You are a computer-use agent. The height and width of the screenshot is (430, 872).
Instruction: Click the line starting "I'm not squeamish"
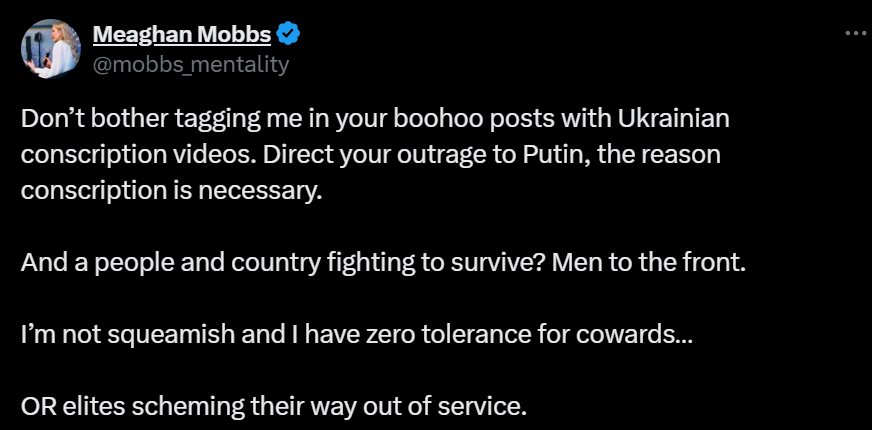point(356,335)
